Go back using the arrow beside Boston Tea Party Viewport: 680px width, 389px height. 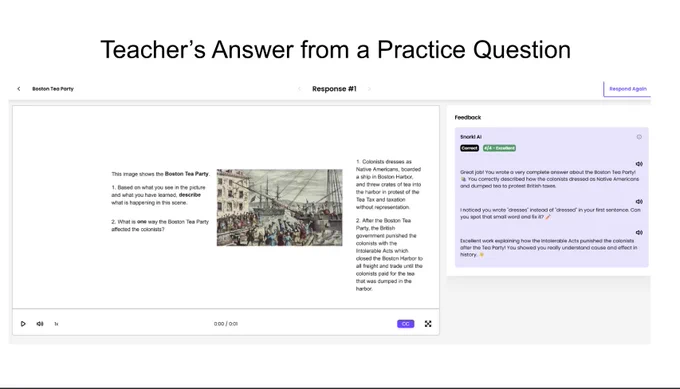click(19, 89)
